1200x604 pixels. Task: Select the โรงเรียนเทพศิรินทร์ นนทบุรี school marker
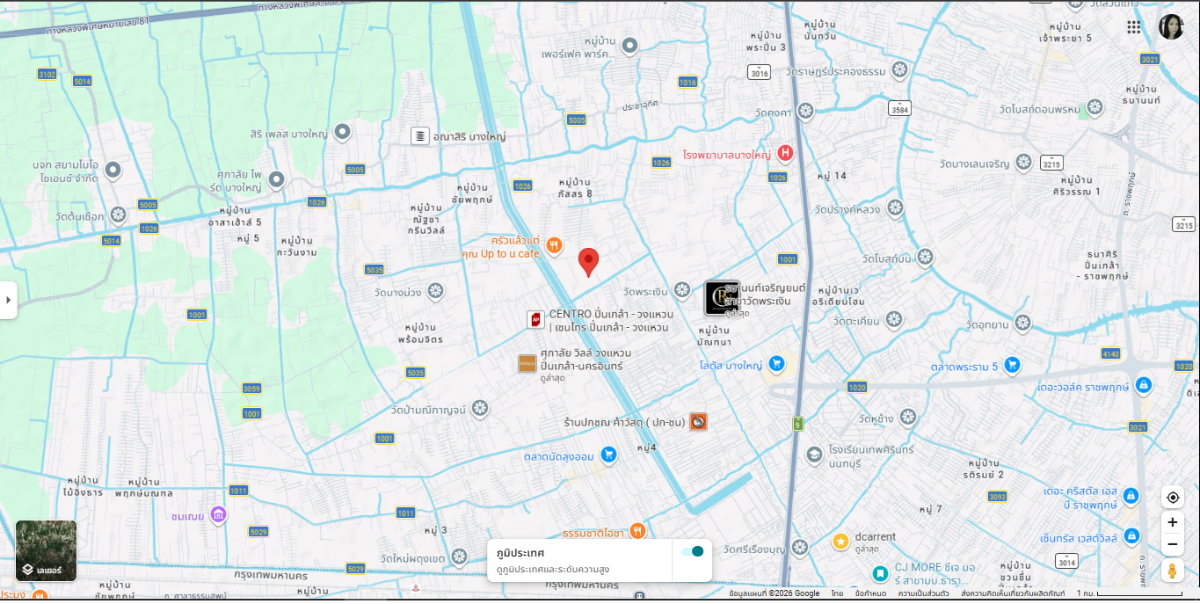point(814,456)
